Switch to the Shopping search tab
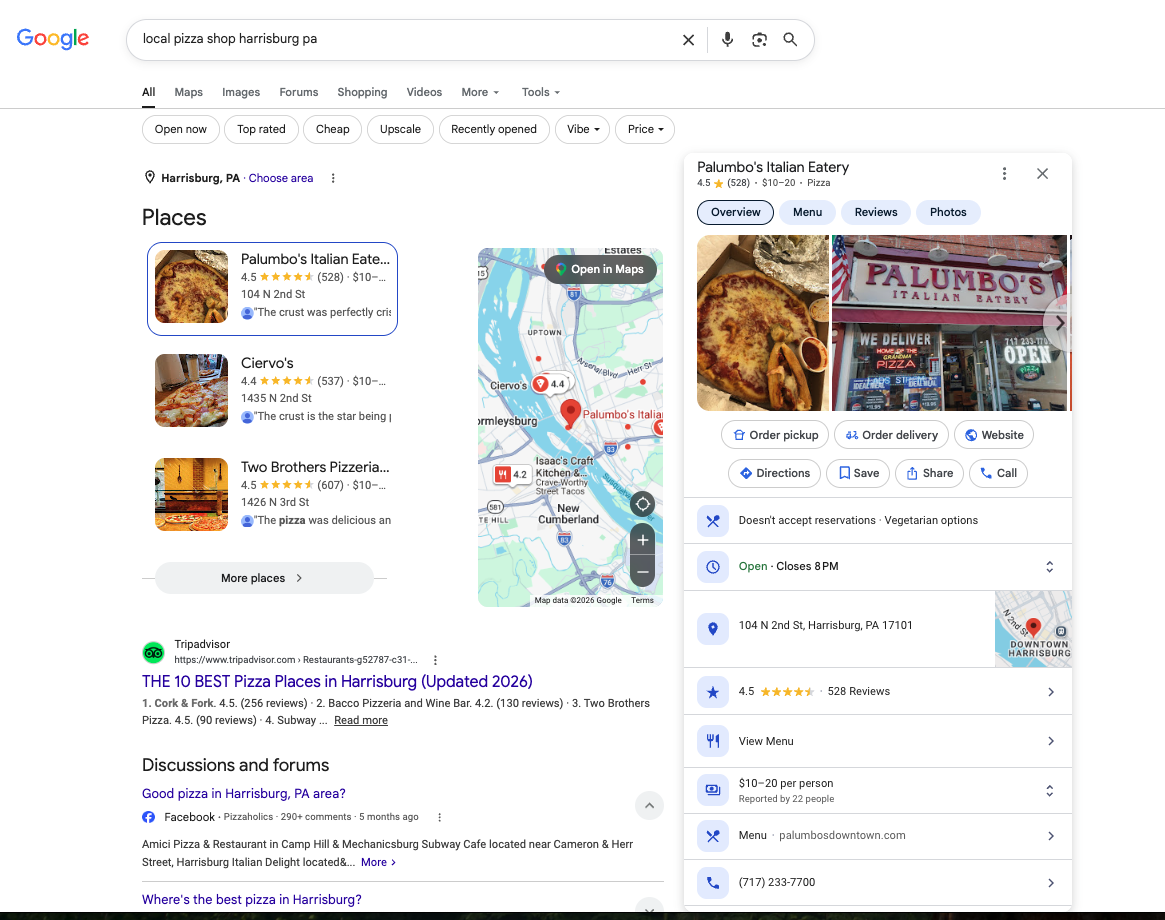The image size is (1165, 920). pyautogui.click(x=362, y=92)
